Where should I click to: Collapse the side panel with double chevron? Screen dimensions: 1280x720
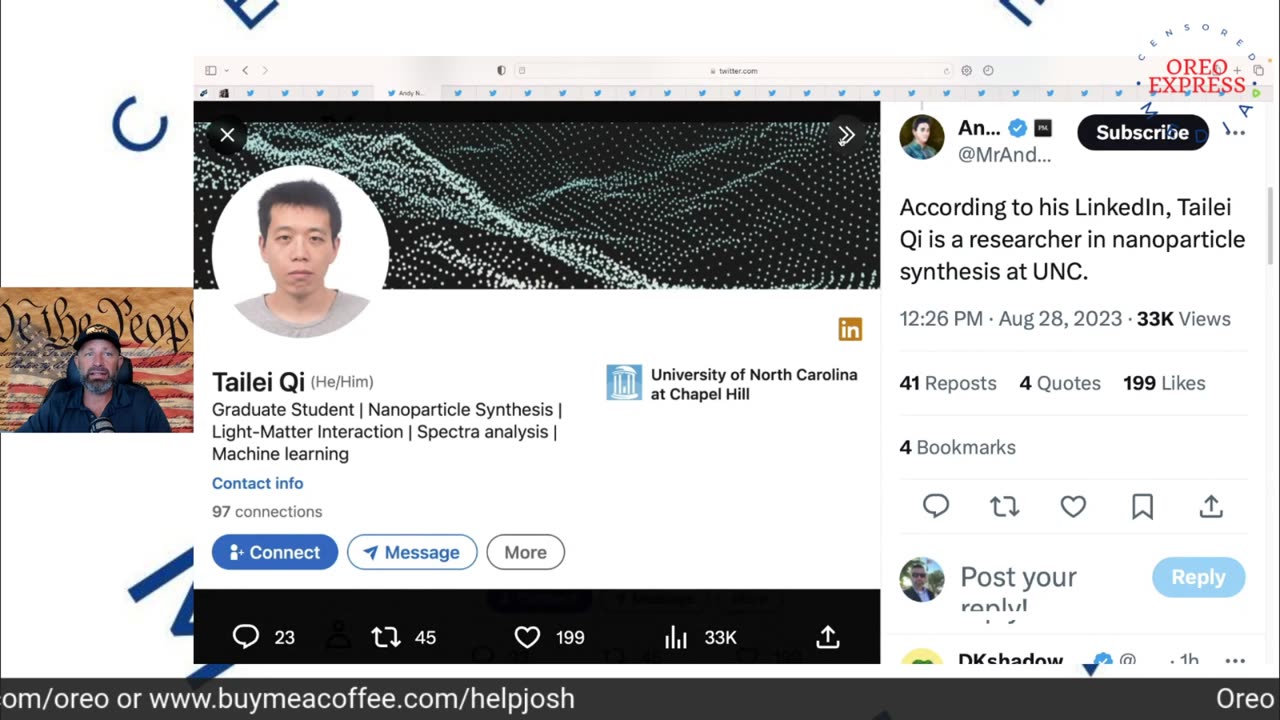pyautogui.click(x=846, y=135)
